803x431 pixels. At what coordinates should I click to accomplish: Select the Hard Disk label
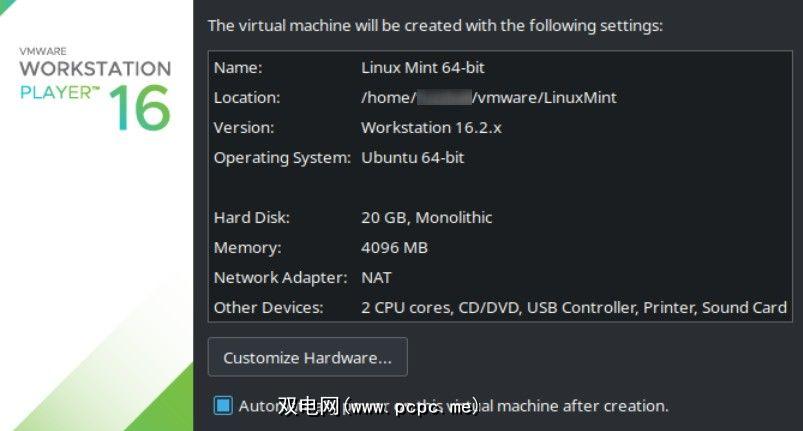point(252,218)
